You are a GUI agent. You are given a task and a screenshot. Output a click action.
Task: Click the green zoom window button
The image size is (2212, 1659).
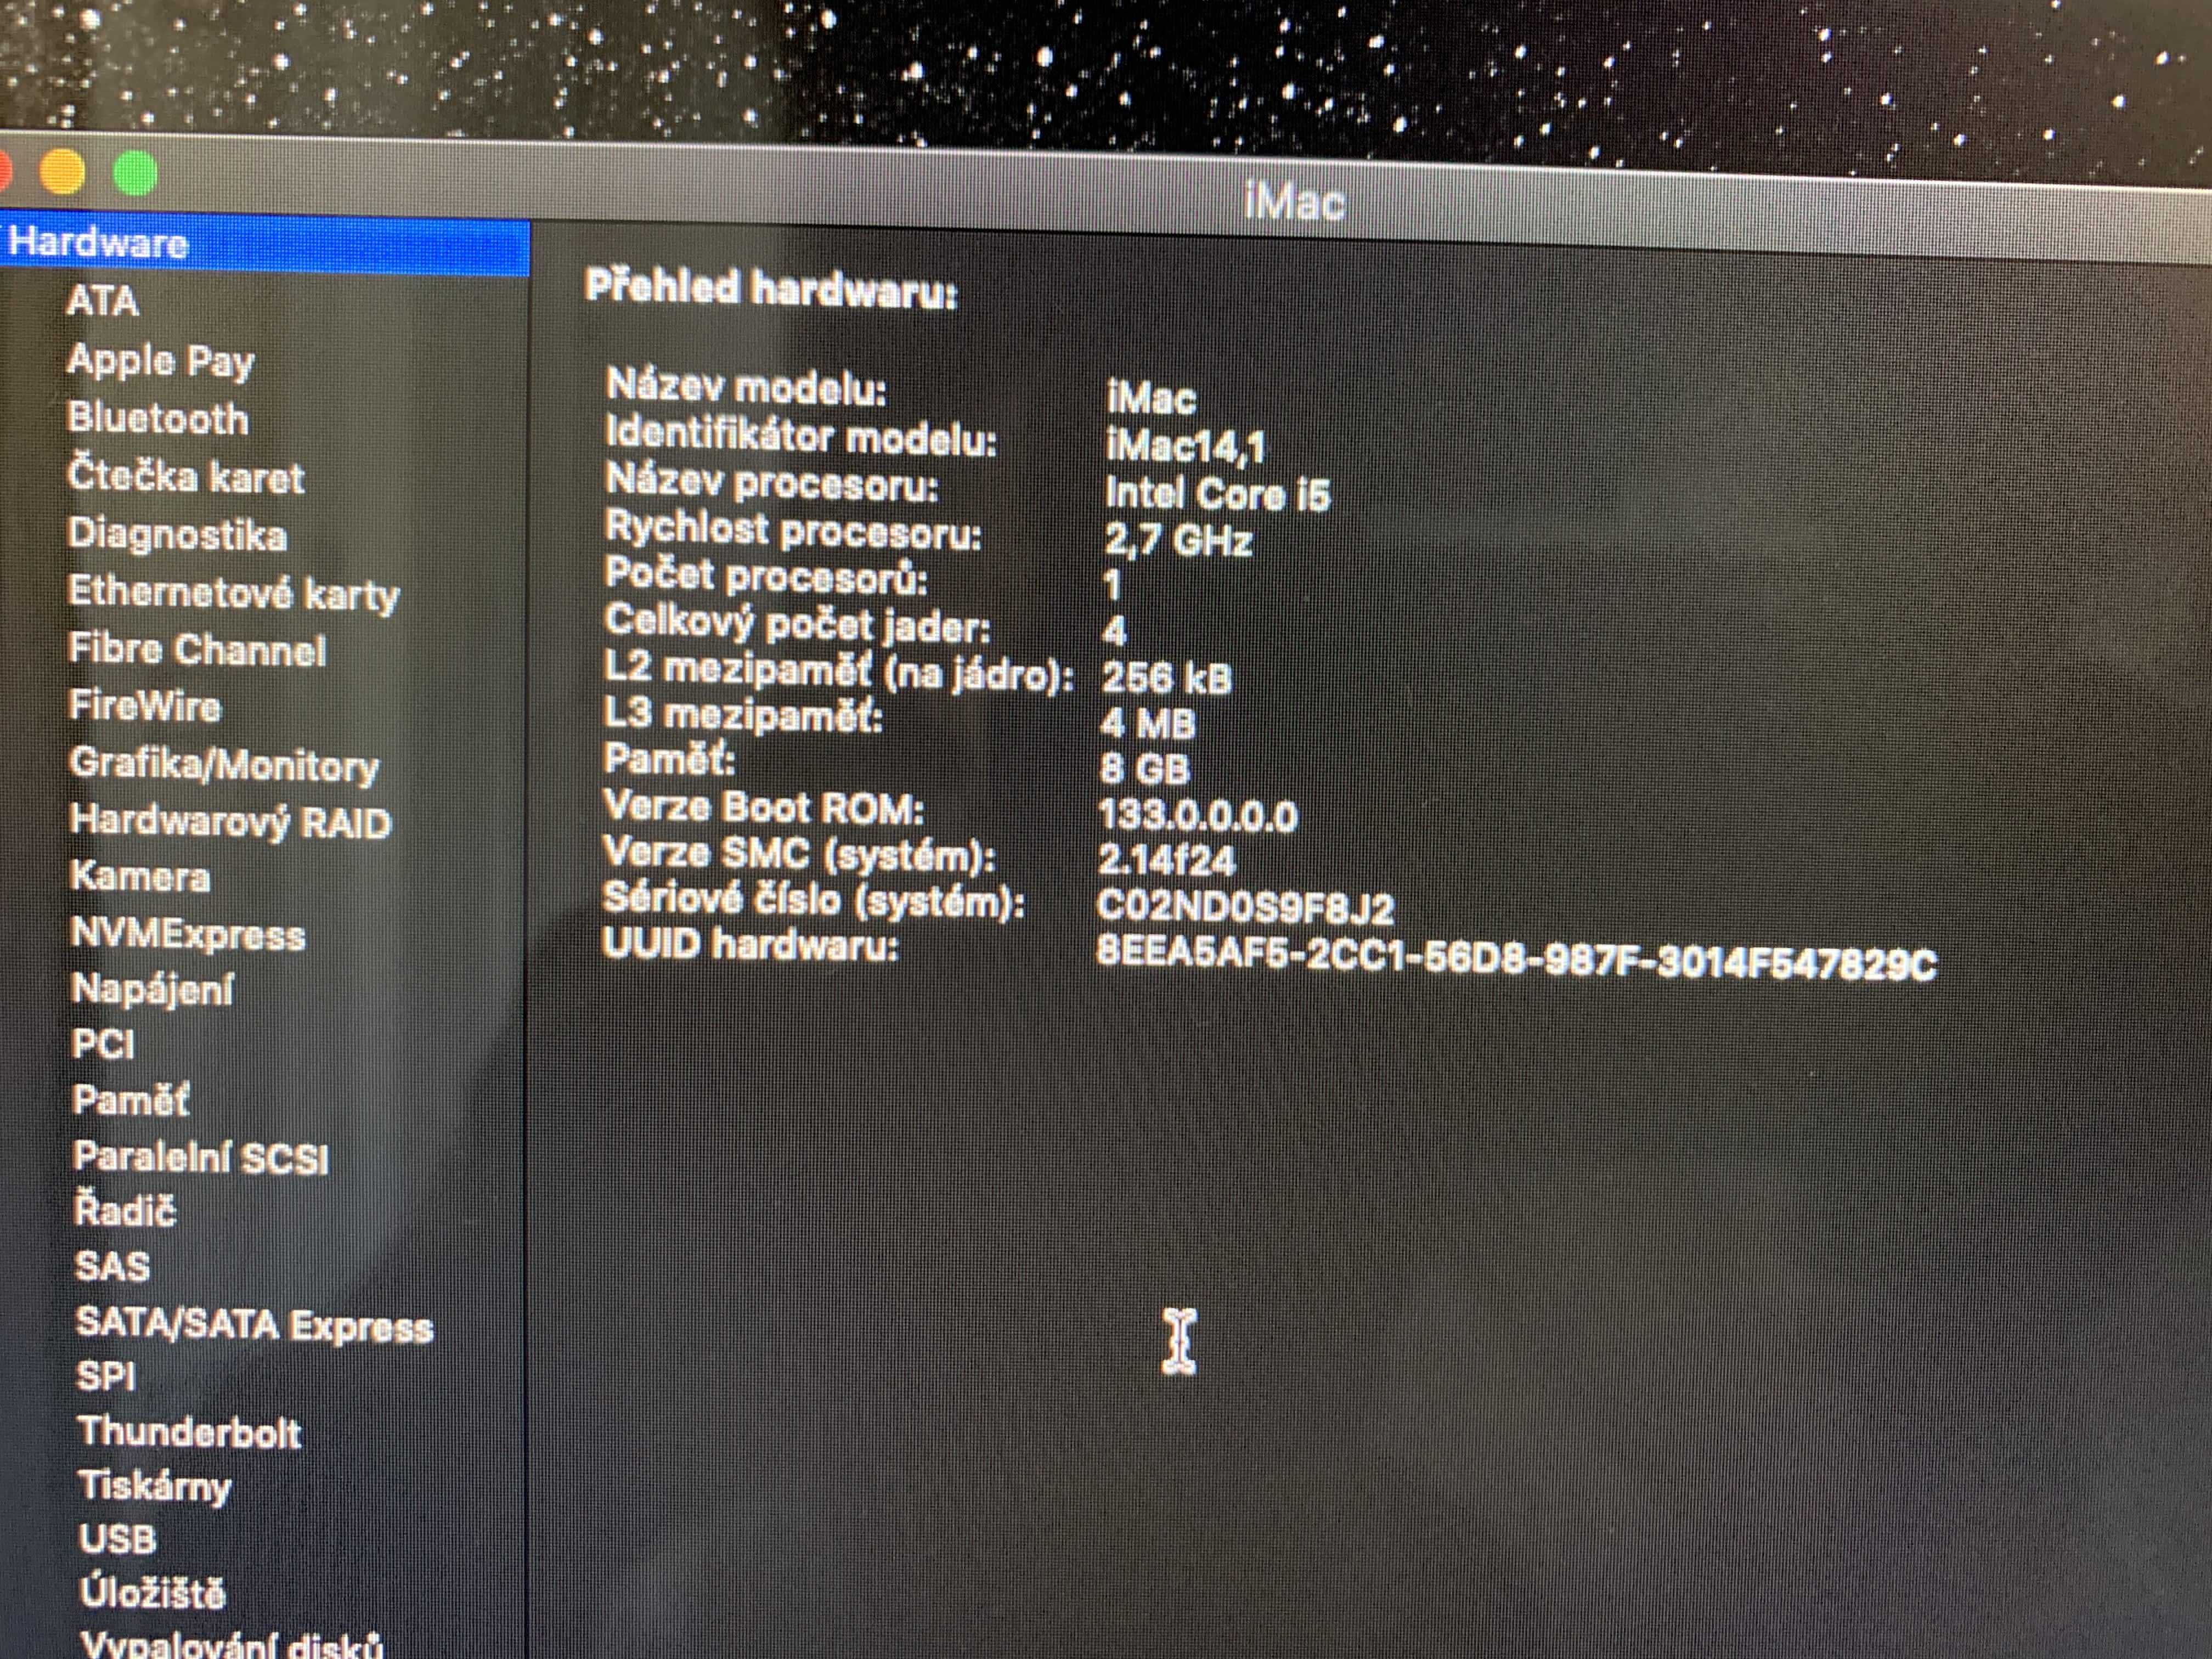point(135,174)
